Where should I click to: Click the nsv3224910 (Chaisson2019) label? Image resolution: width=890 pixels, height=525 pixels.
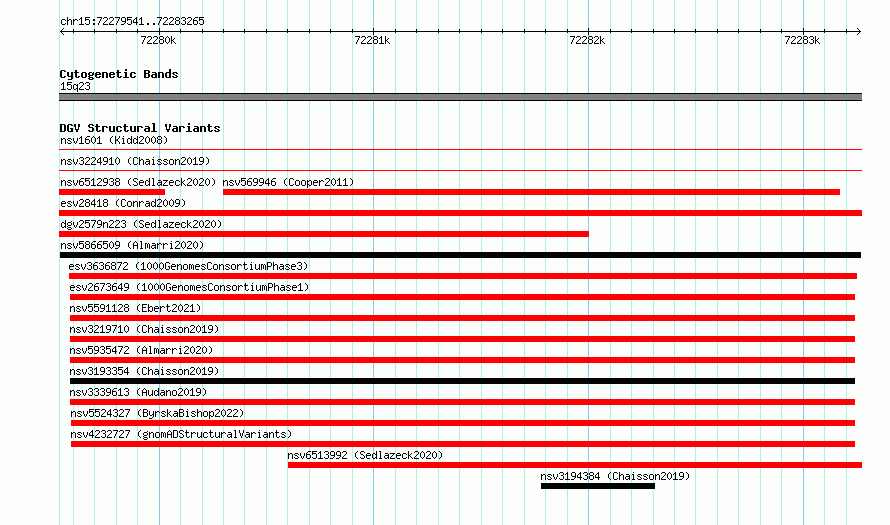[x=135, y=161]
